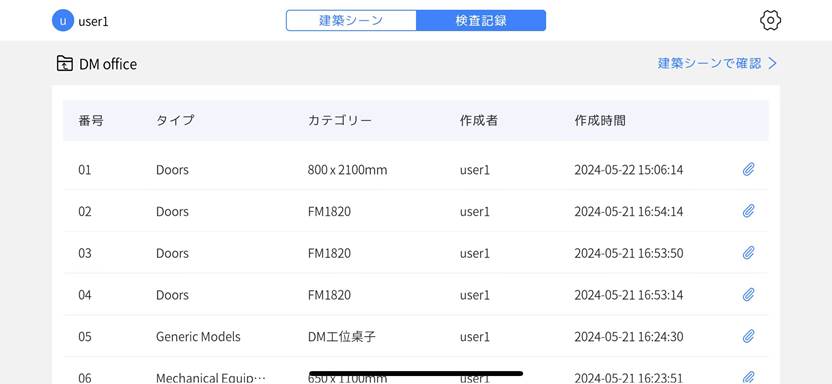
Task: Click the user1 avatar icon
Action: [63, 21]
